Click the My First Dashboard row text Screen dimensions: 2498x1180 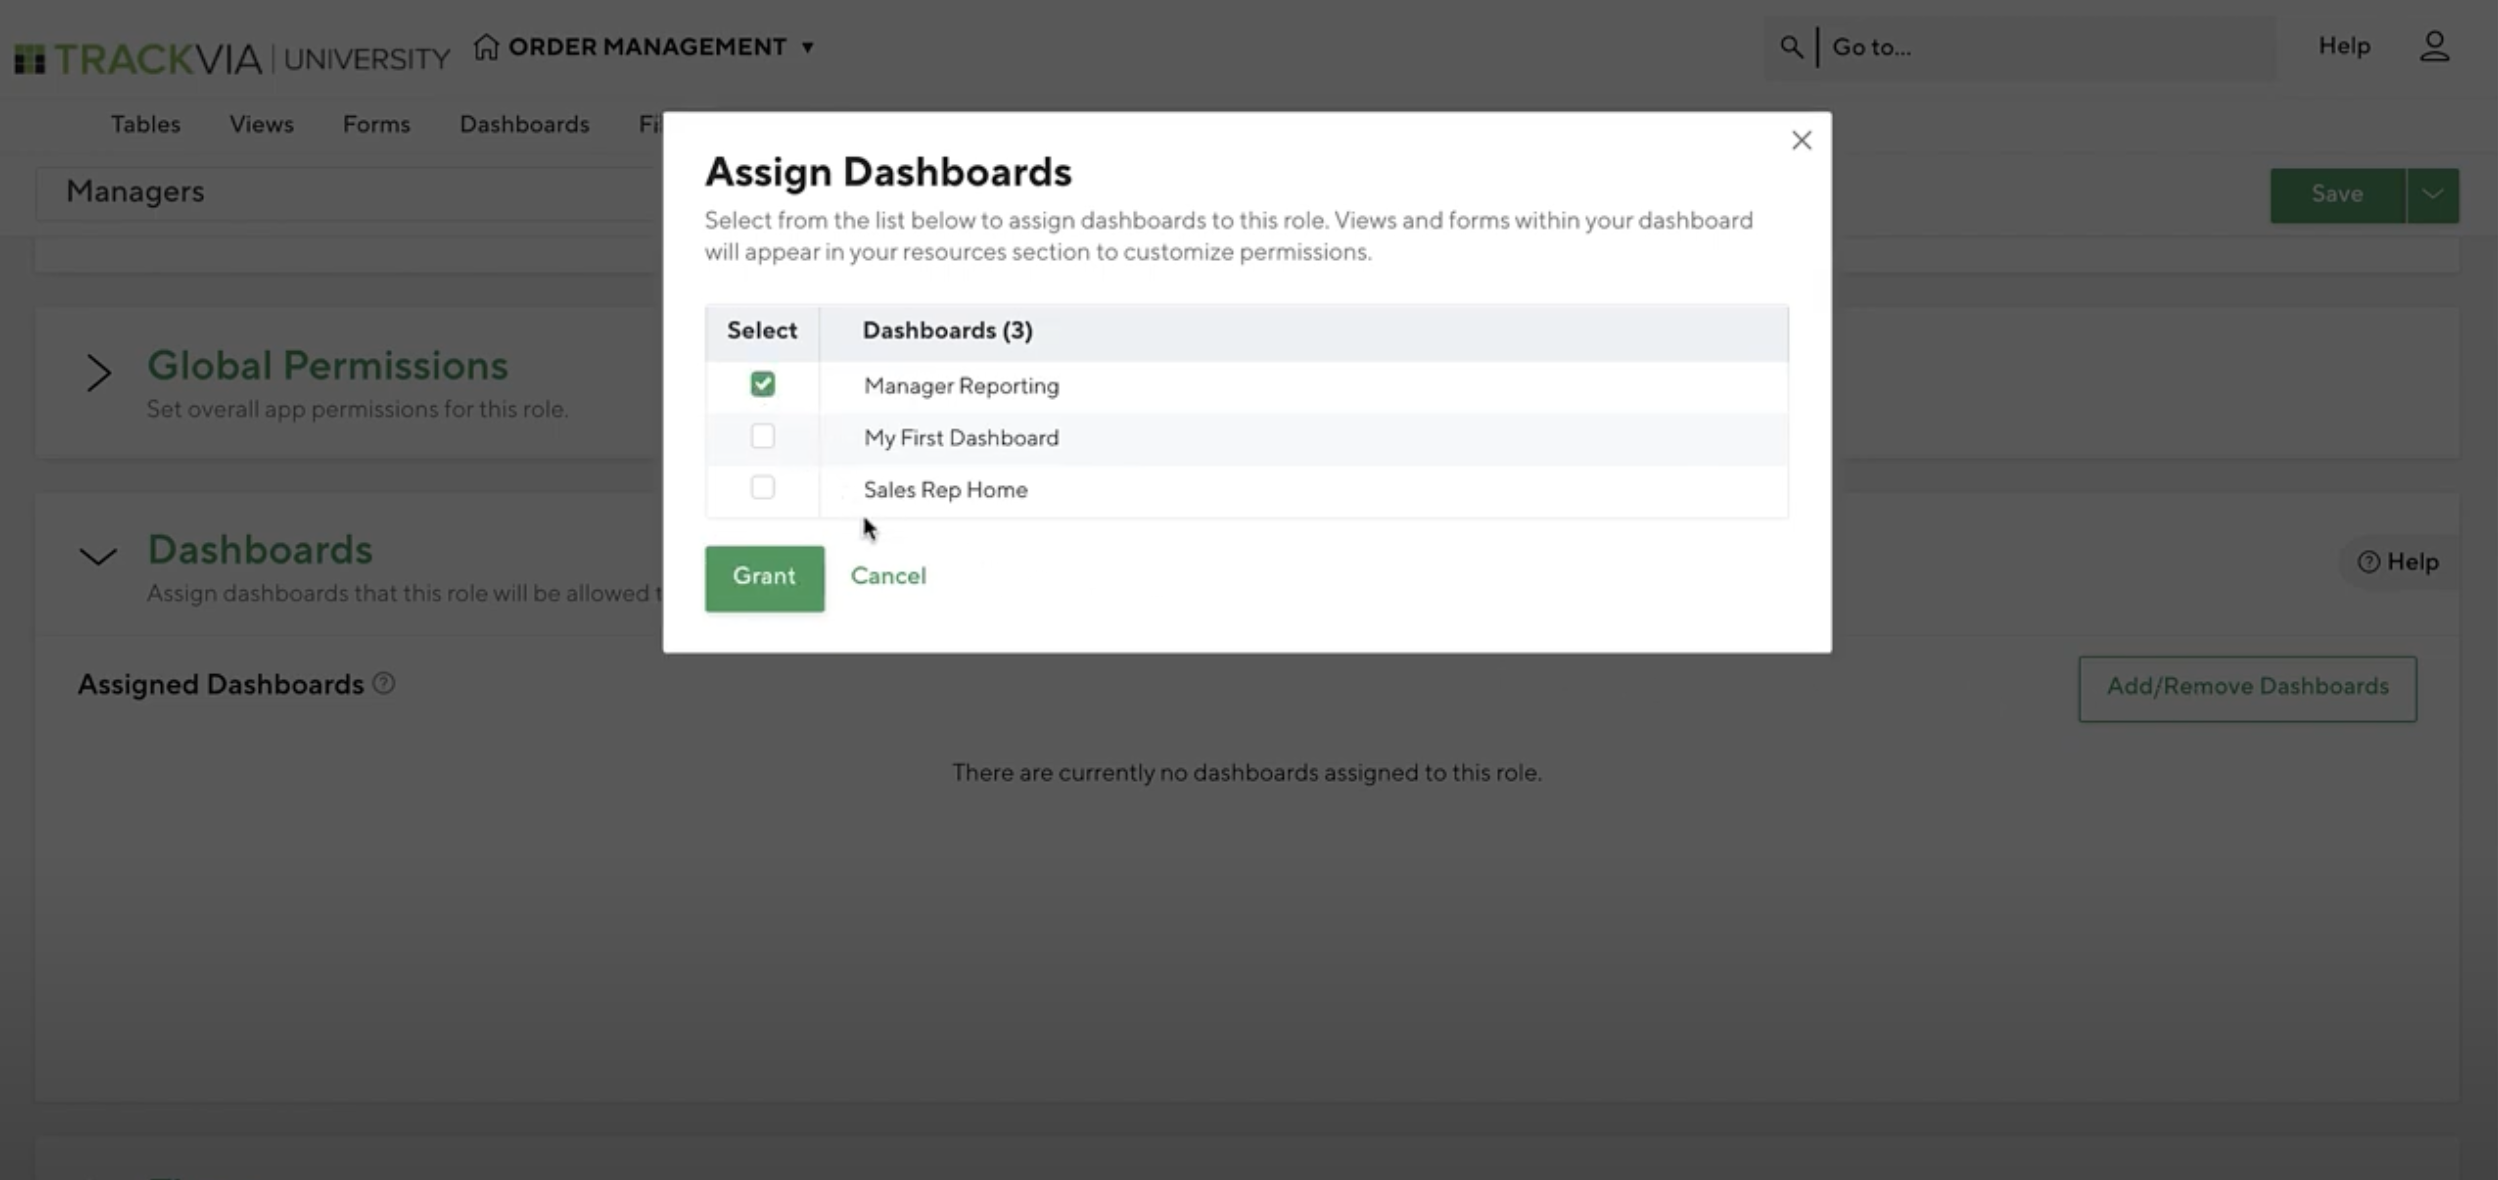961,438
